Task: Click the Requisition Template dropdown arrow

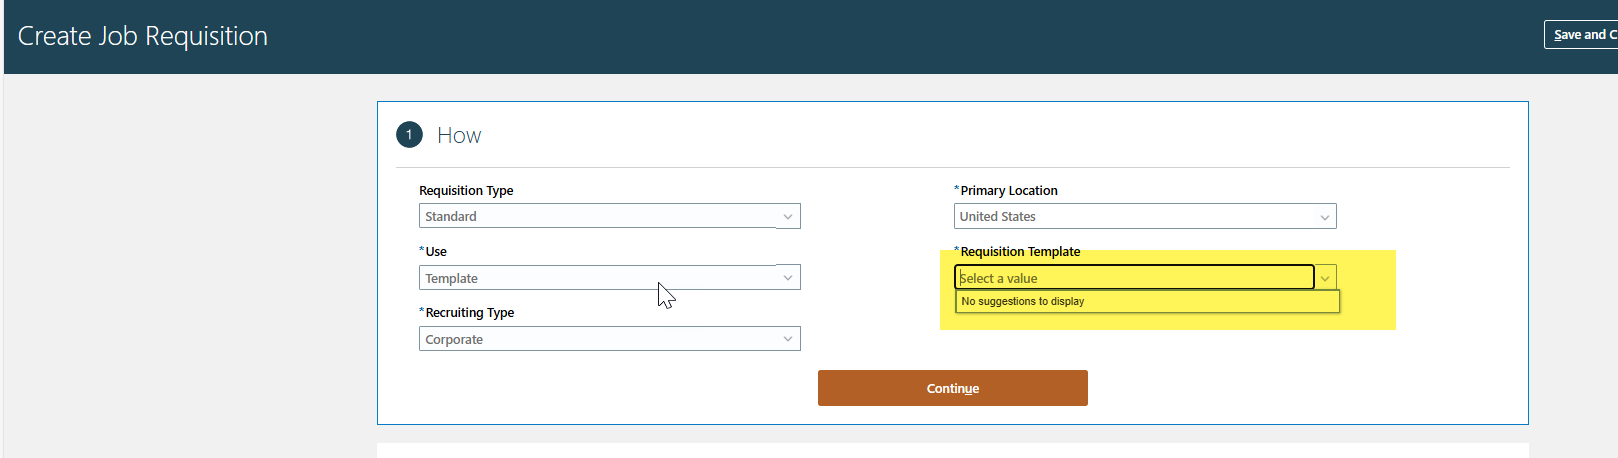Action: (1325, 278)
